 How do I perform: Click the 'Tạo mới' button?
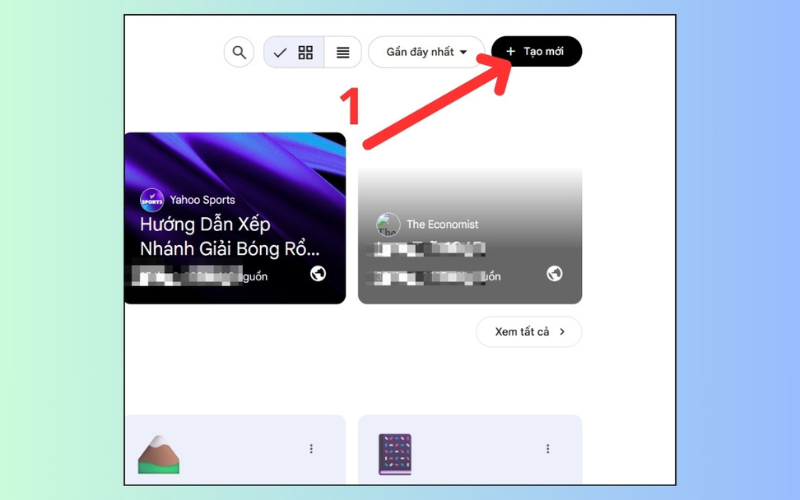tap(536, 52)
